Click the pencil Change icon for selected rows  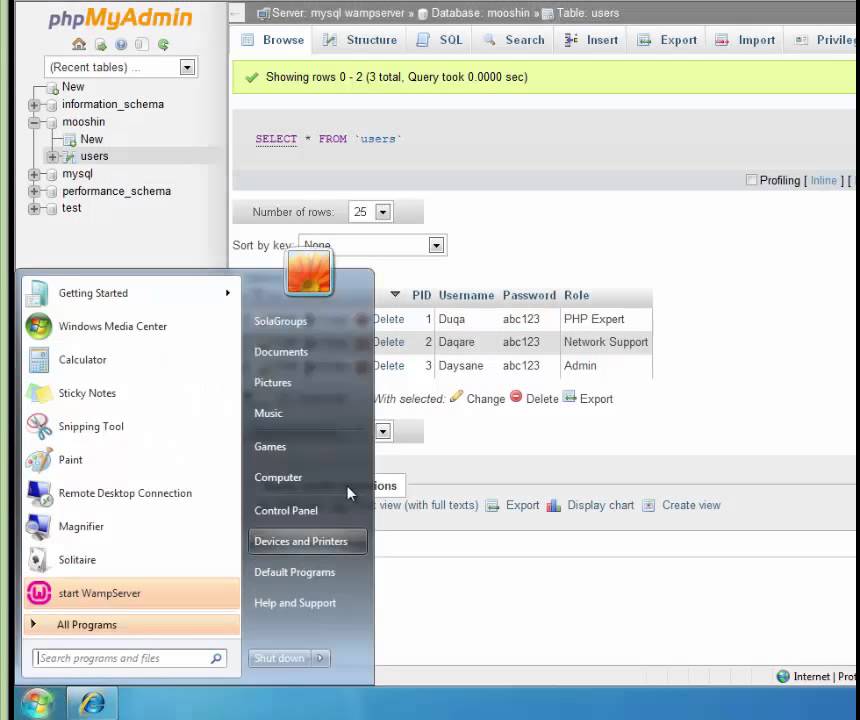(456, 397)
